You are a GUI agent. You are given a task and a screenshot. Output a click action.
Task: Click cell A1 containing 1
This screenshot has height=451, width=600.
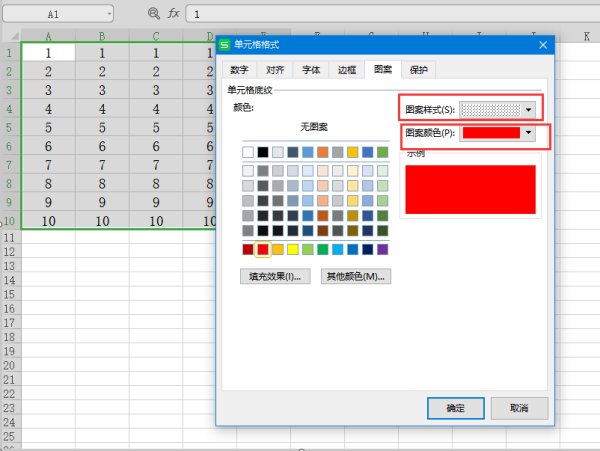click(48, 53)
